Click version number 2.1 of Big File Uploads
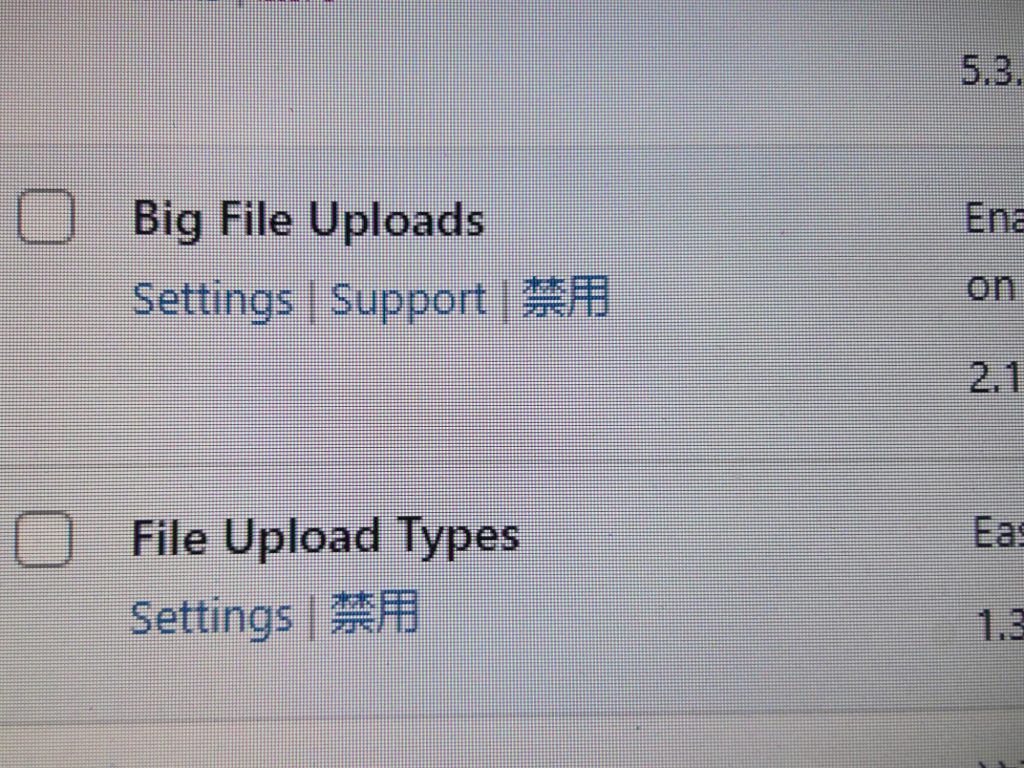This screenshot has width=1024, height=768. tap(996, 377)
